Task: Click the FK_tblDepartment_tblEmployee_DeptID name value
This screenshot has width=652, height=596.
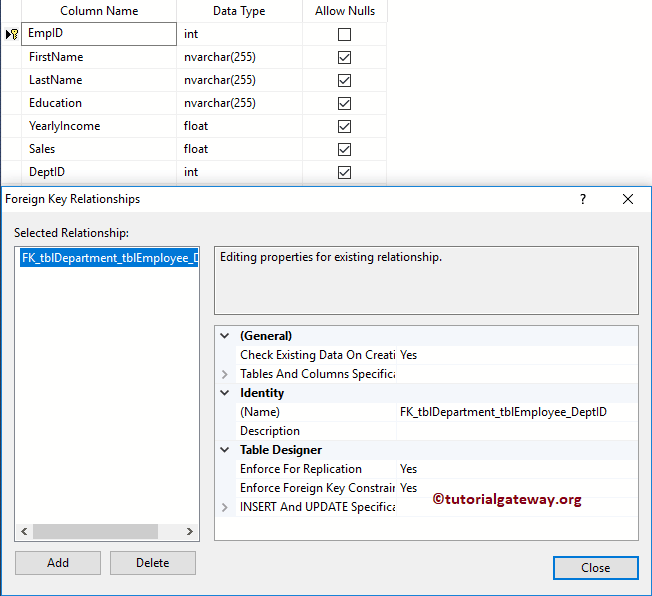Action: (517, 412)
